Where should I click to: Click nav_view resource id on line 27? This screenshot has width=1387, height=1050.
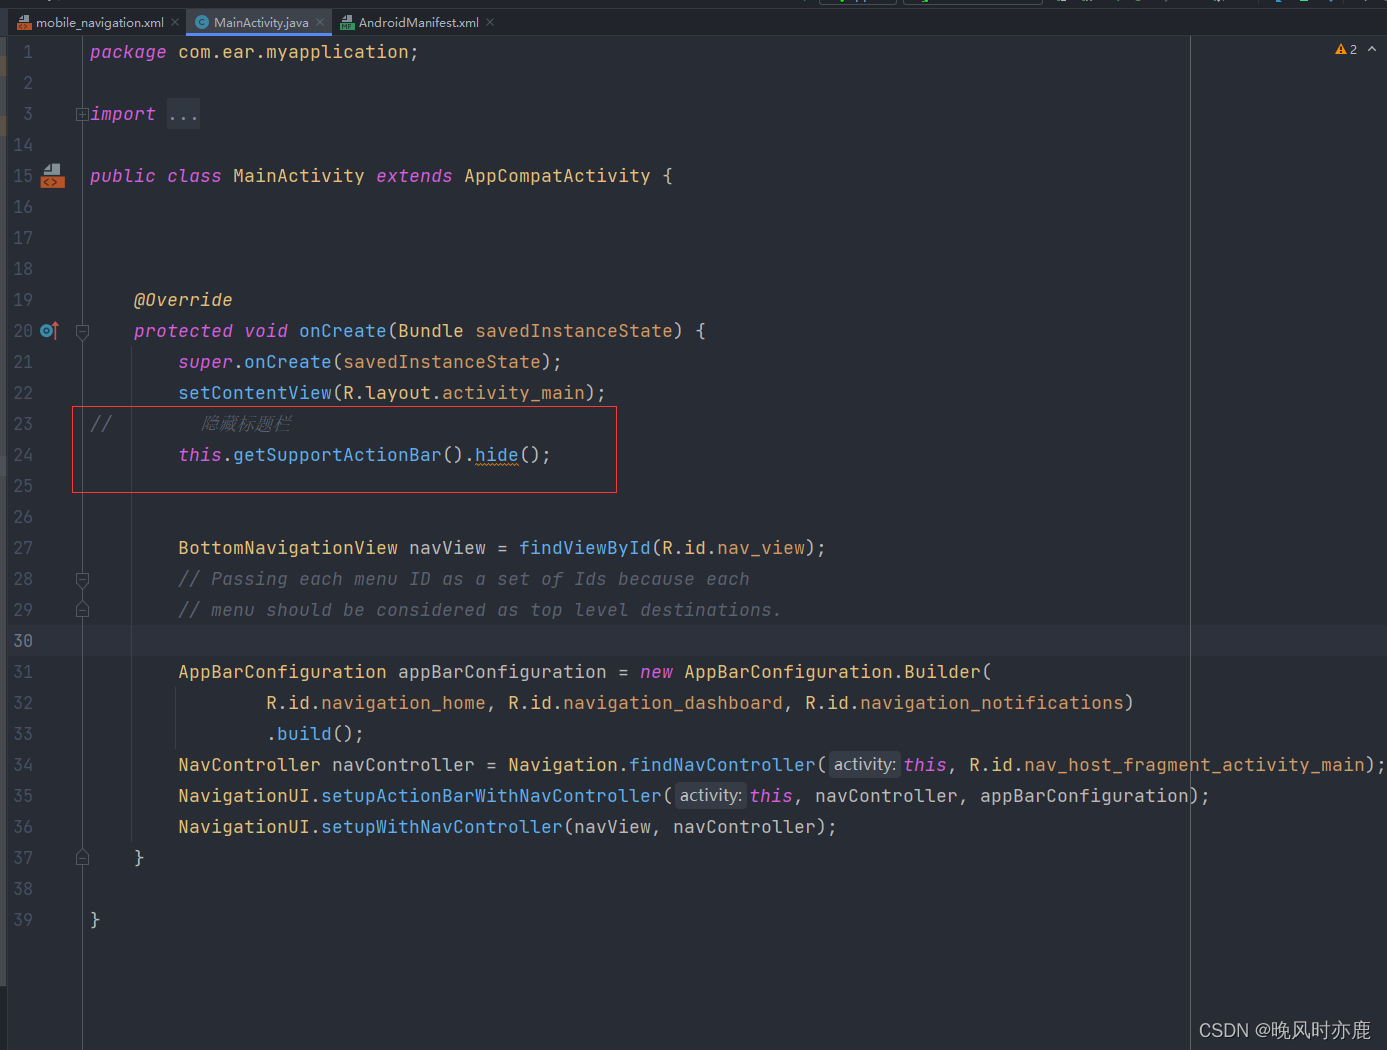pyautogui.click(x=761, y=548)
